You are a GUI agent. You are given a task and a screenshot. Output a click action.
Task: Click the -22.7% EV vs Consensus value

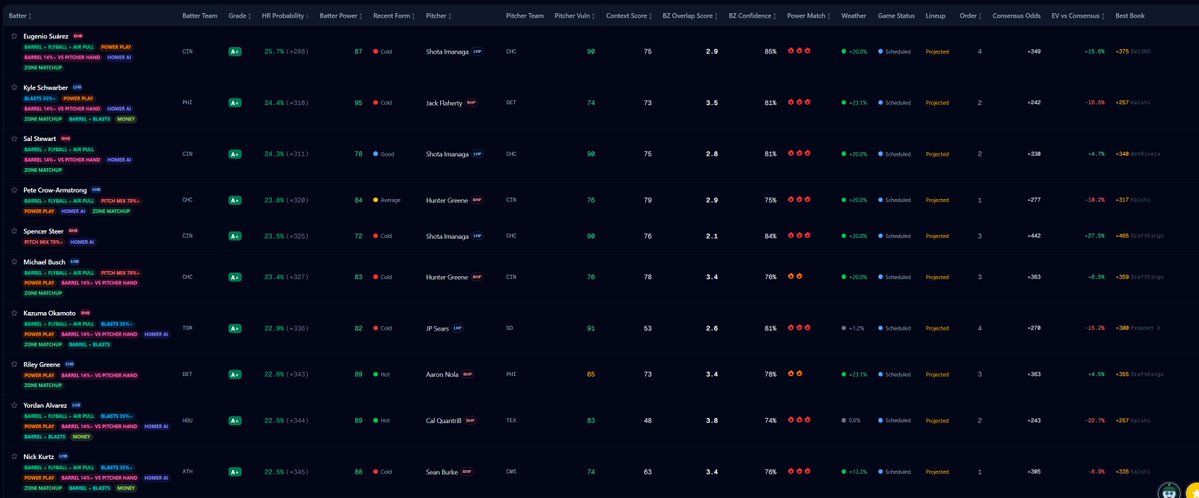click(1093, 420)
